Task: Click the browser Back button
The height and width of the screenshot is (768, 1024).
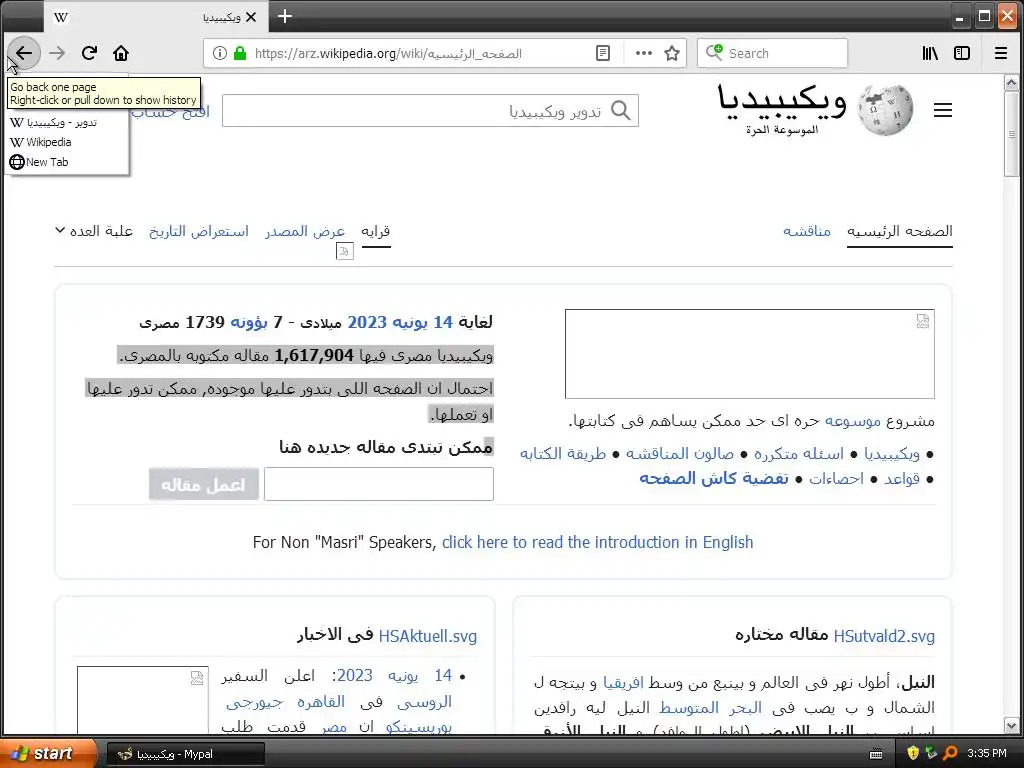Action: coord(24,53)
